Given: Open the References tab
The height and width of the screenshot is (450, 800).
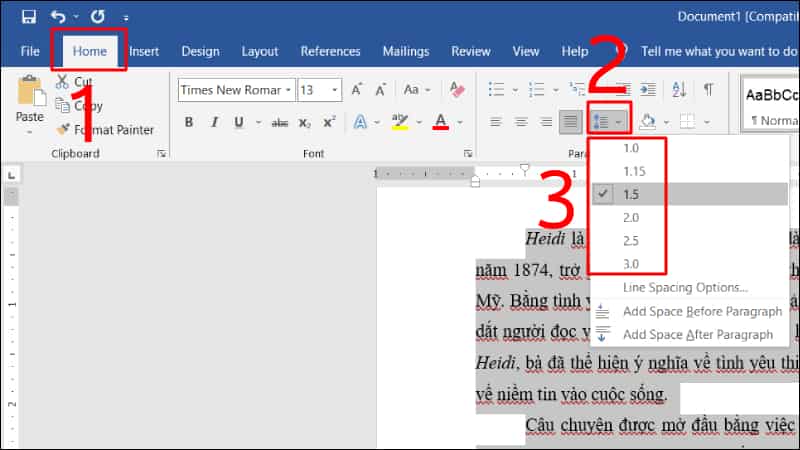Looking at the screenshot, I should (330, 51).
